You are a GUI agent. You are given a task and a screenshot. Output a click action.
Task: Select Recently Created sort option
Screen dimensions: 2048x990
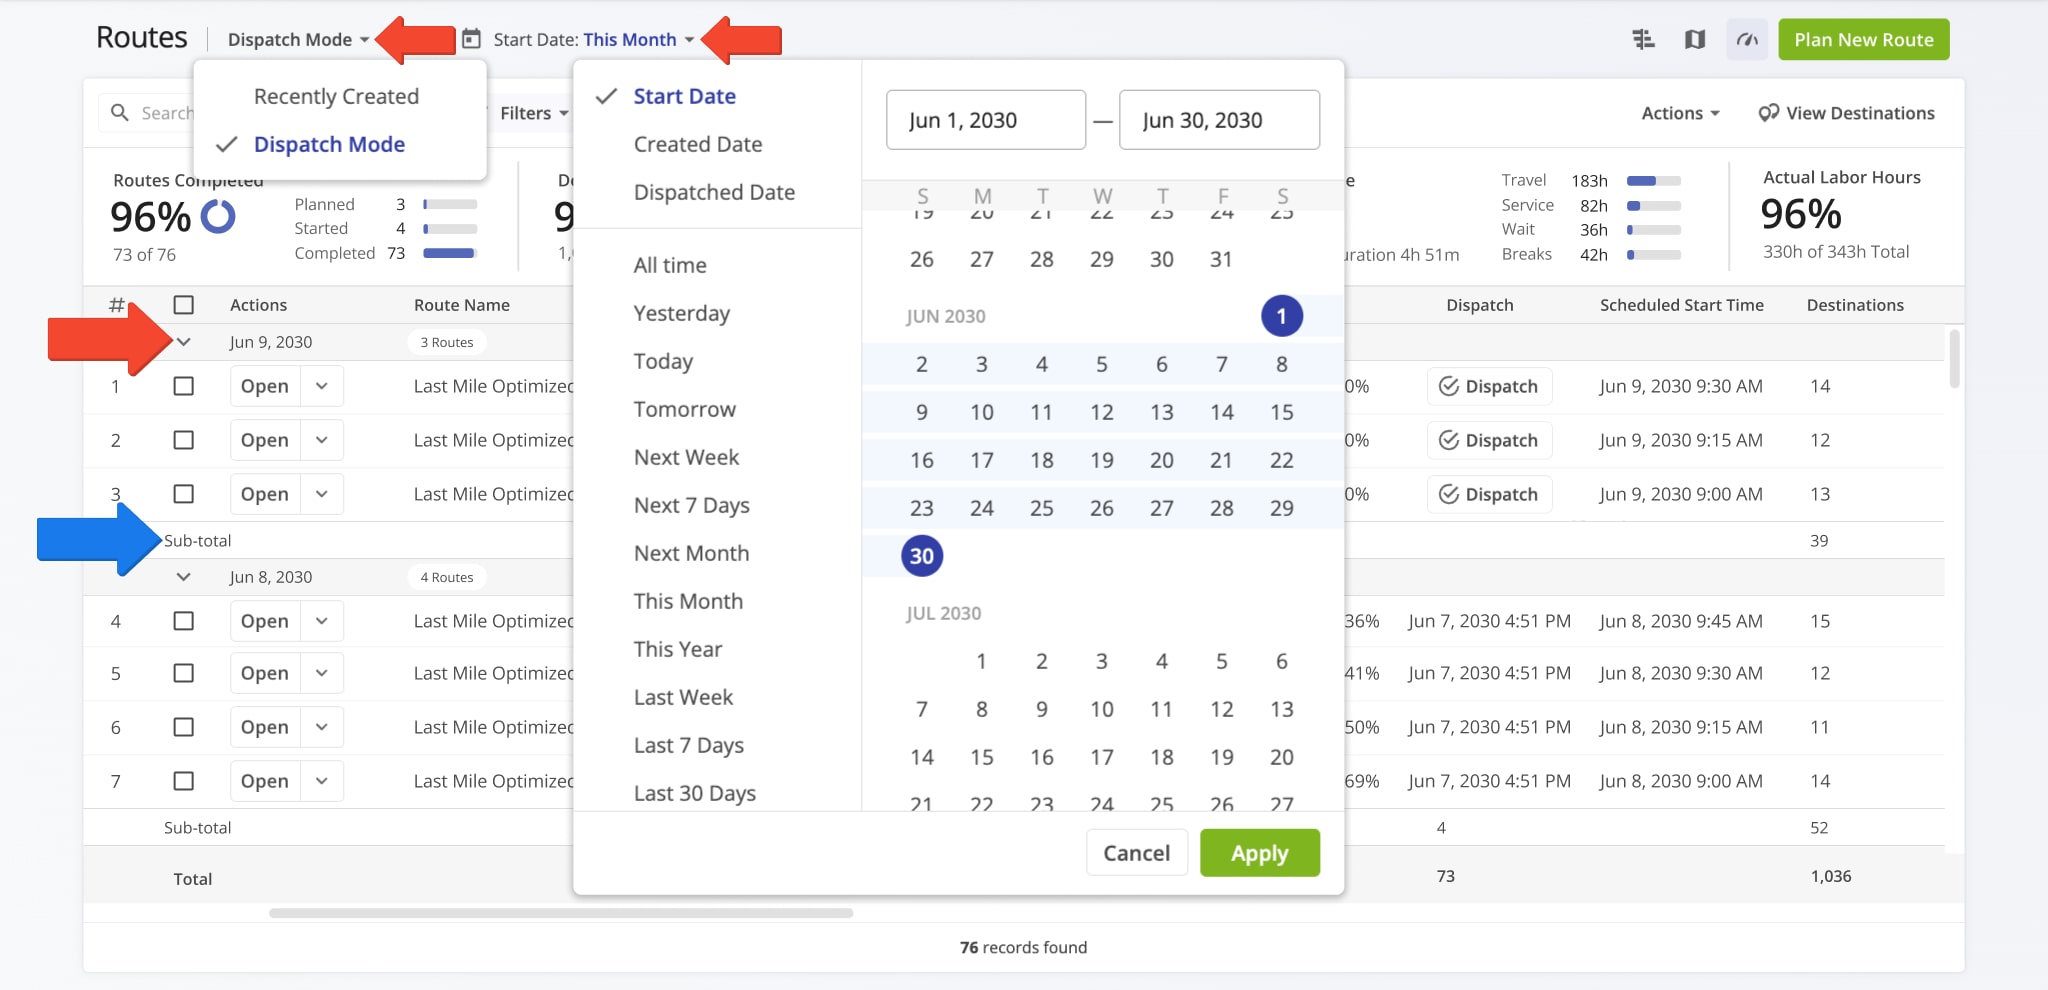[x=336, y=95]
